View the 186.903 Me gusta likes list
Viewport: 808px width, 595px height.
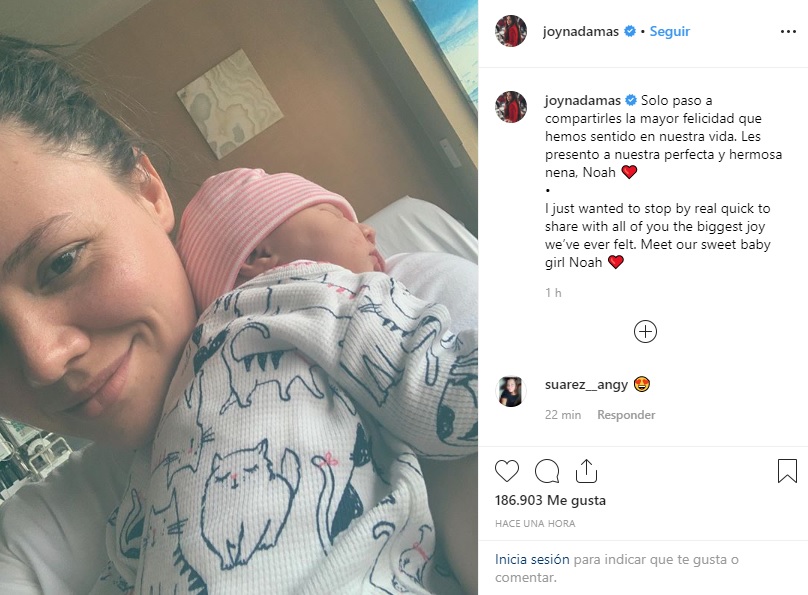(550, 500)
